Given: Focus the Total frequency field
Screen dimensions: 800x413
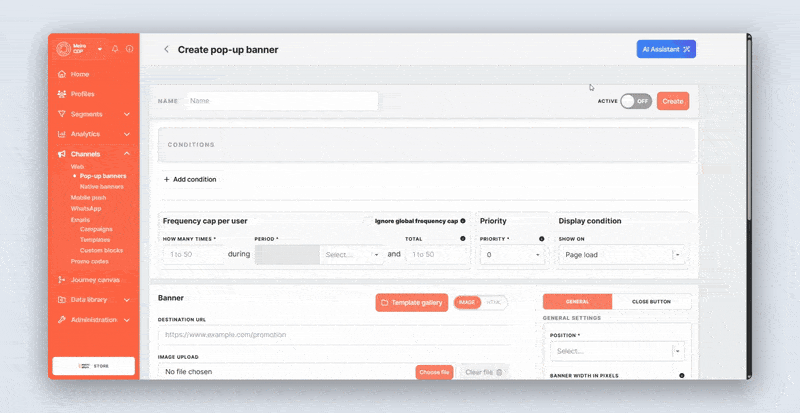Looking at the screenshot, I should (x=437, y=254).
